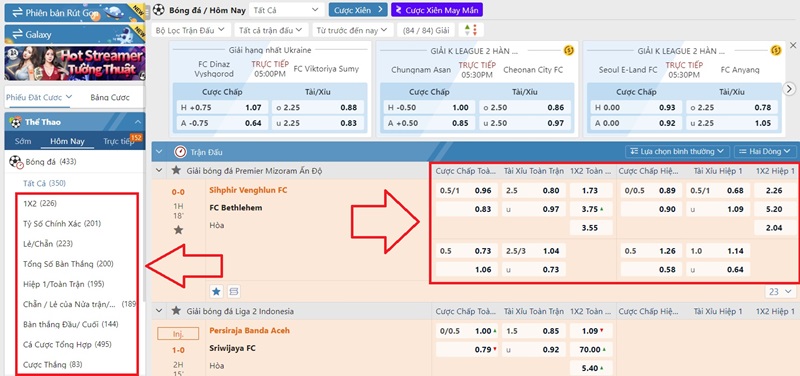This screenshot has width=800, height=376.
Task: Click the 1.07 odds on FC Dinaz card
Action: pyautogui.click(x=221, y=108)
